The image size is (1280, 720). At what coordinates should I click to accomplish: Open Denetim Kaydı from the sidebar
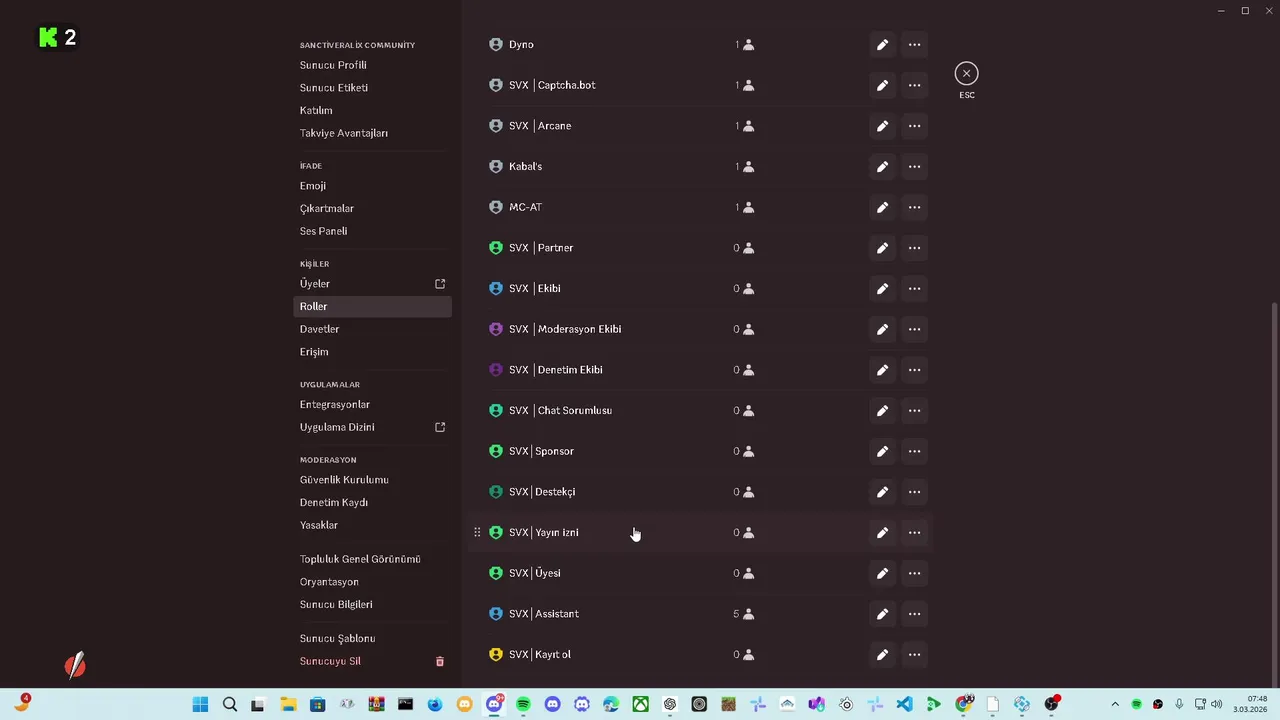(x=334, y=503)
